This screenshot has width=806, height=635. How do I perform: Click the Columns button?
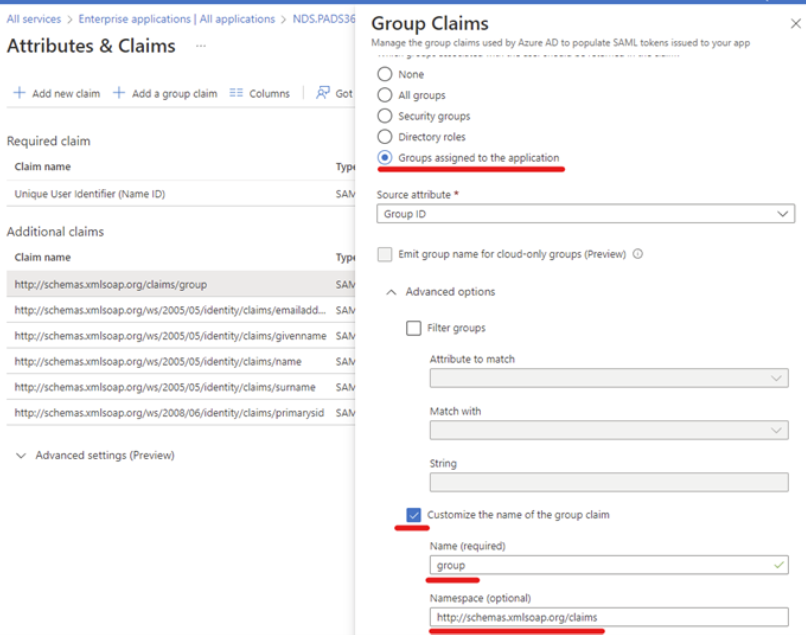(x=260, y=93)
